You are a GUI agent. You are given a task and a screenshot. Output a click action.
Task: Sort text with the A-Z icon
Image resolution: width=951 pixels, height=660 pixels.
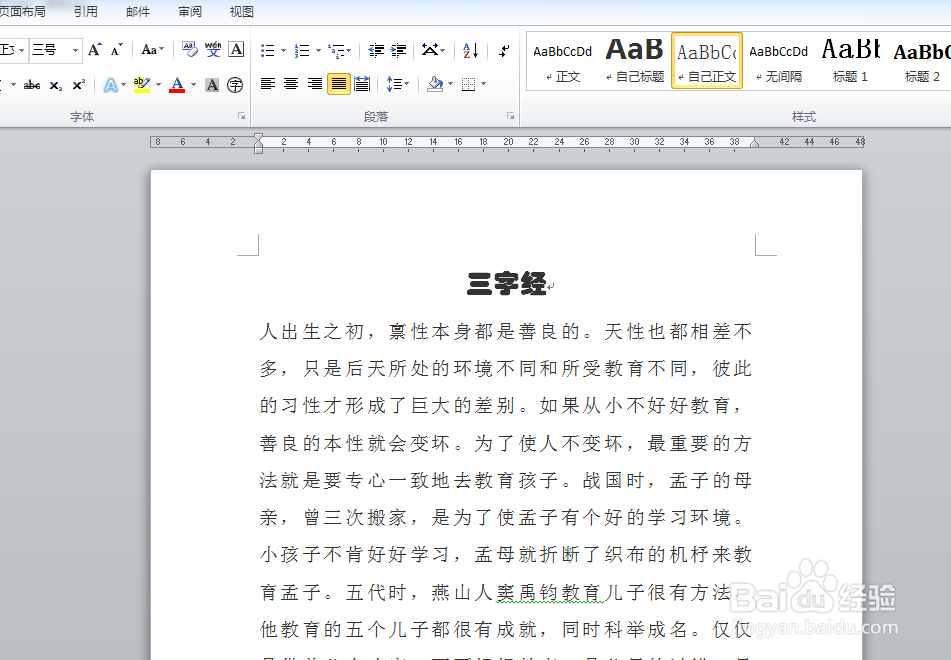click(x=471, y=50)
